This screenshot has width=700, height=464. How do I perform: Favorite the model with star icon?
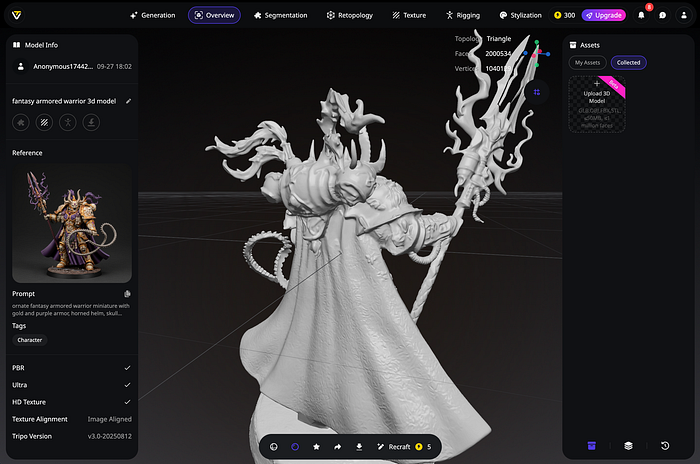coord(316,446)
